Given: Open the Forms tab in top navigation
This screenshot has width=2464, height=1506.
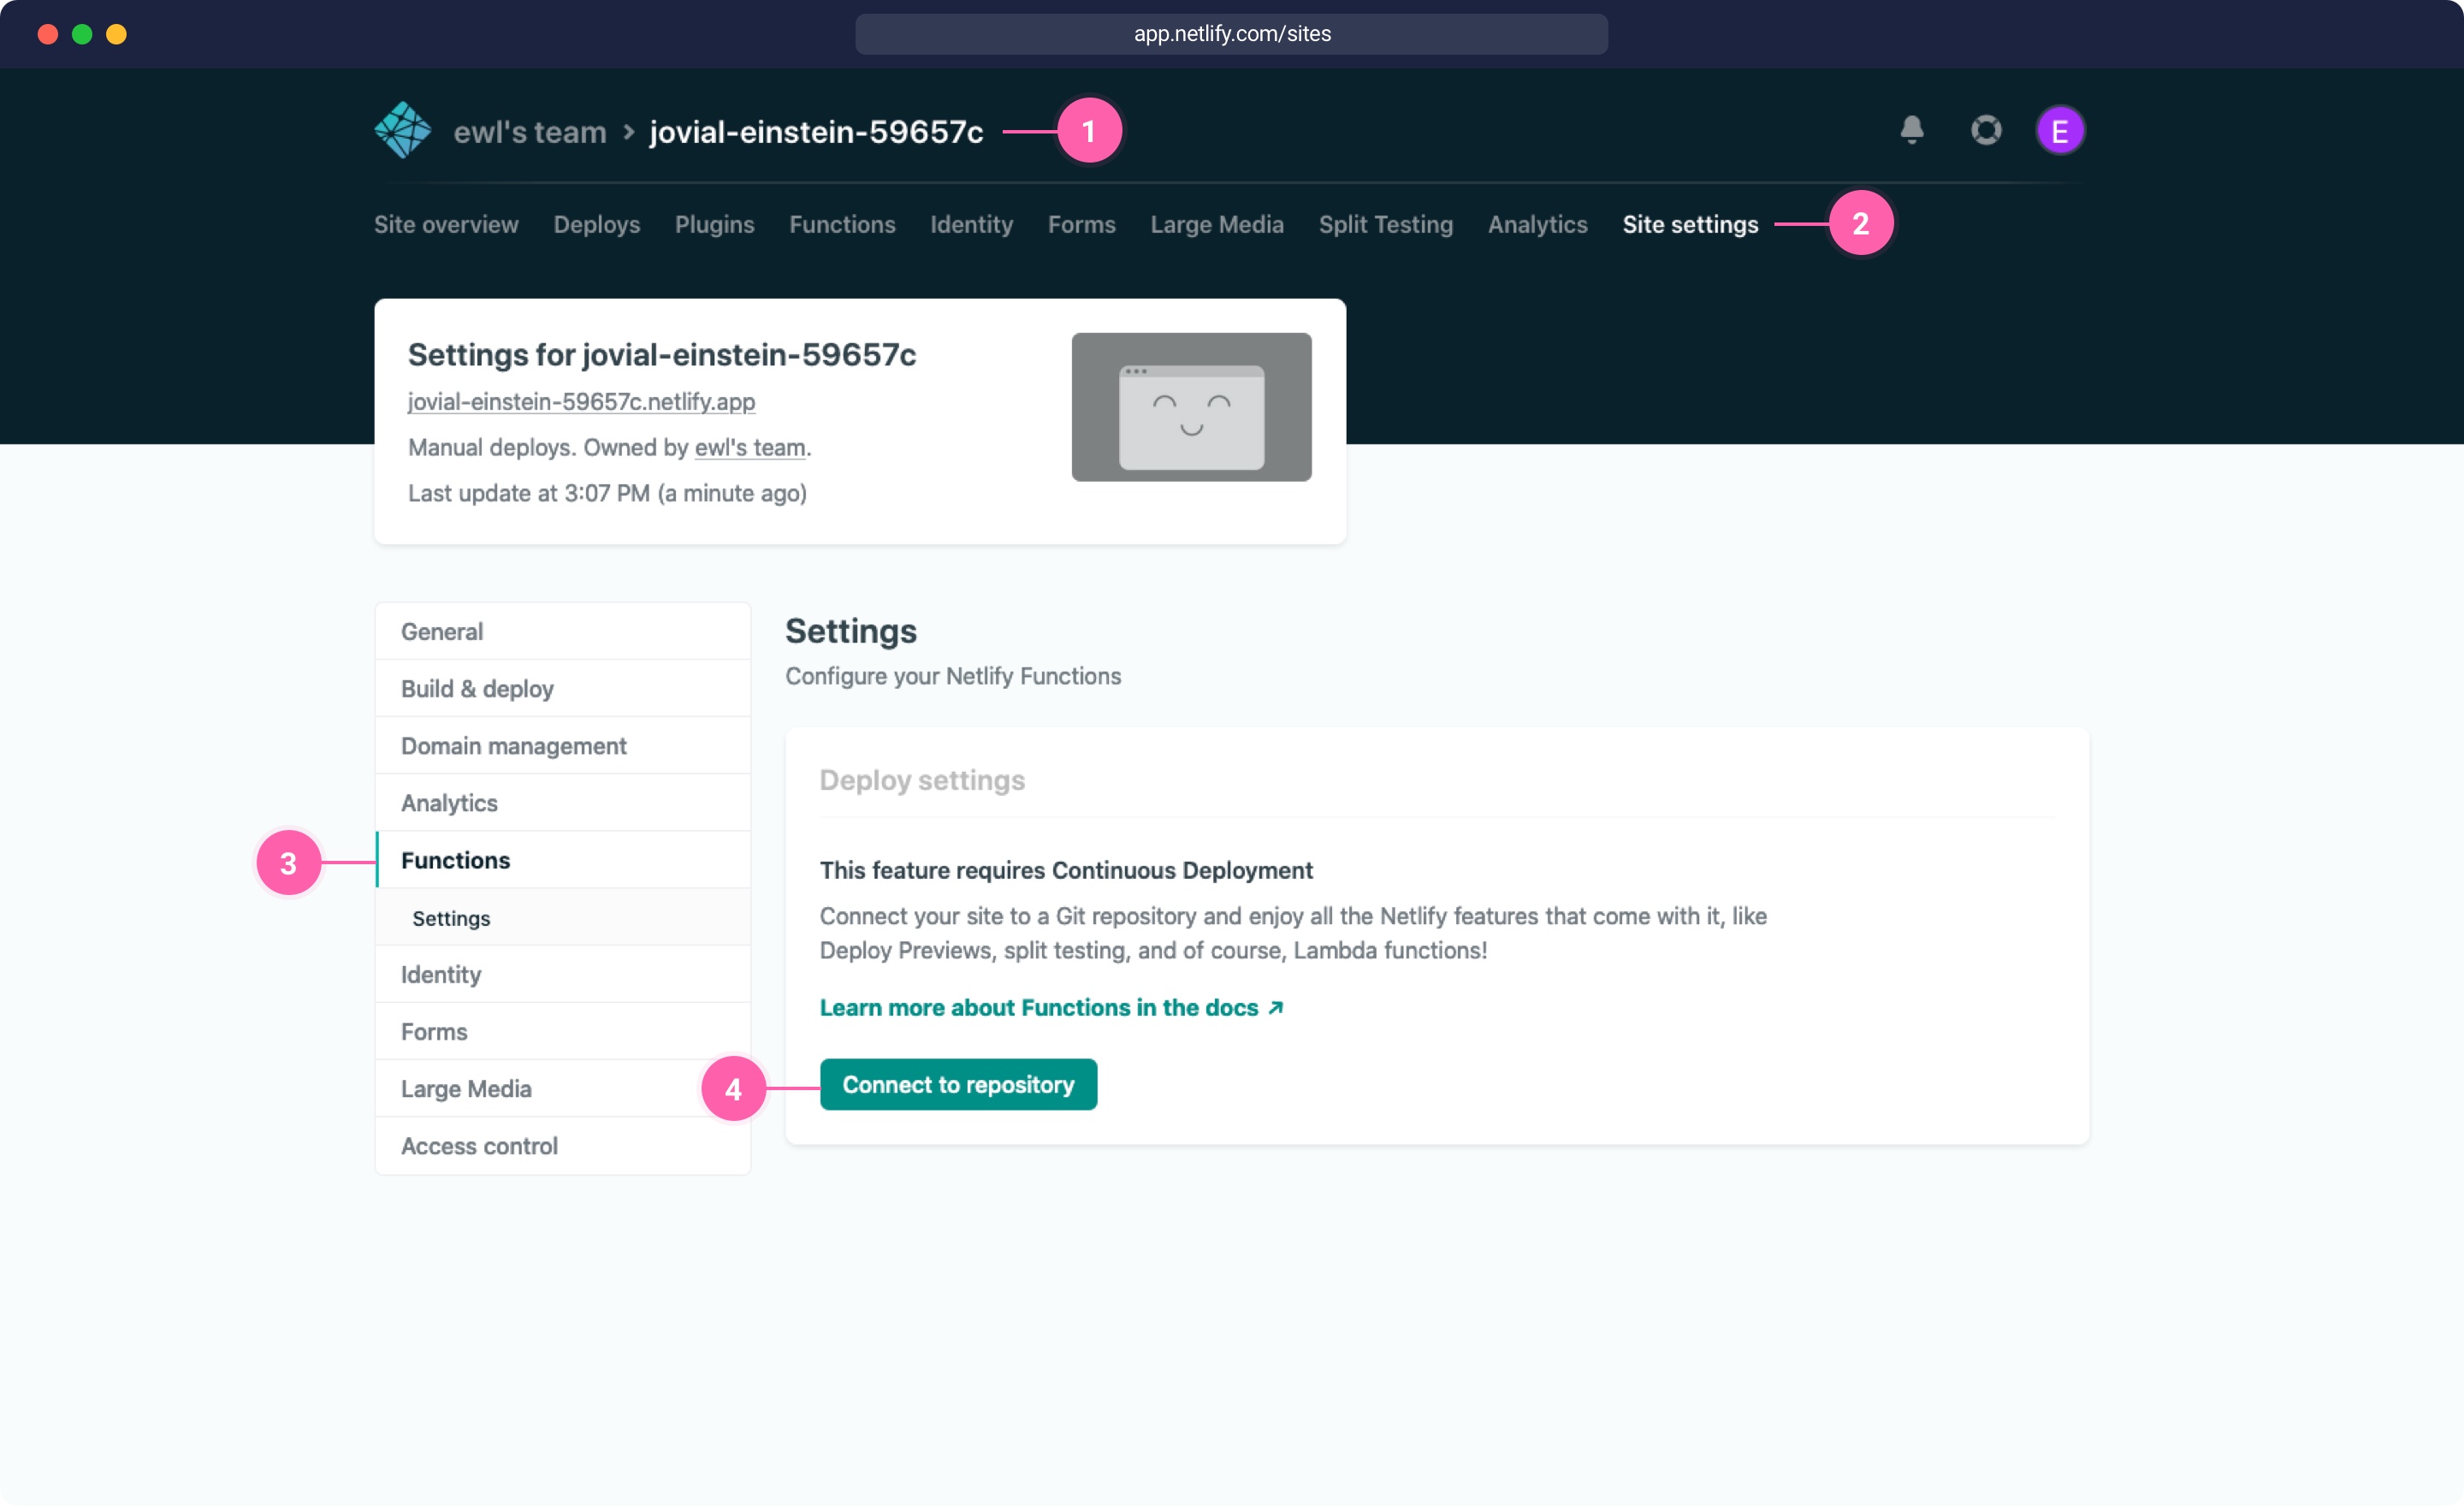Looking at the screenshot, I should [1081, 224].
